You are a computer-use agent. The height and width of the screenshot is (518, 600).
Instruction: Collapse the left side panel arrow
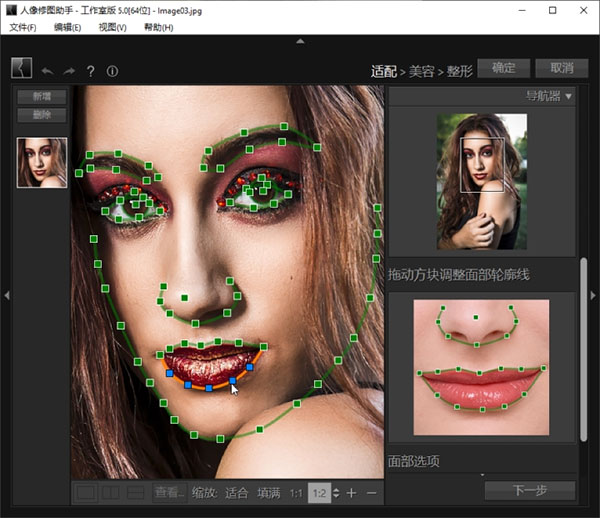5,294
